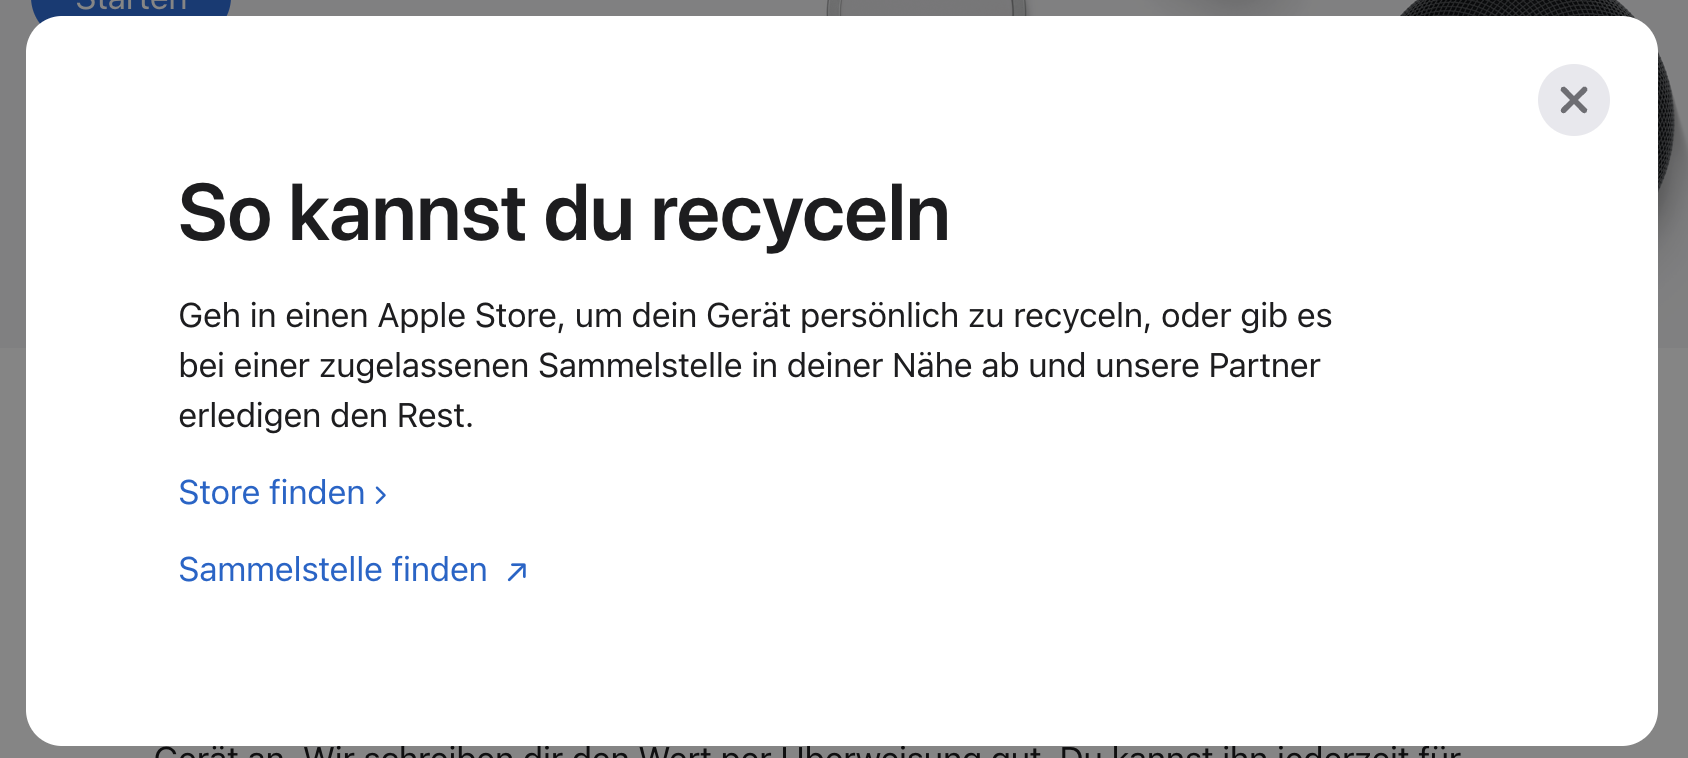
Task: Click the word kannst in the heading
Action: point(407,214)
